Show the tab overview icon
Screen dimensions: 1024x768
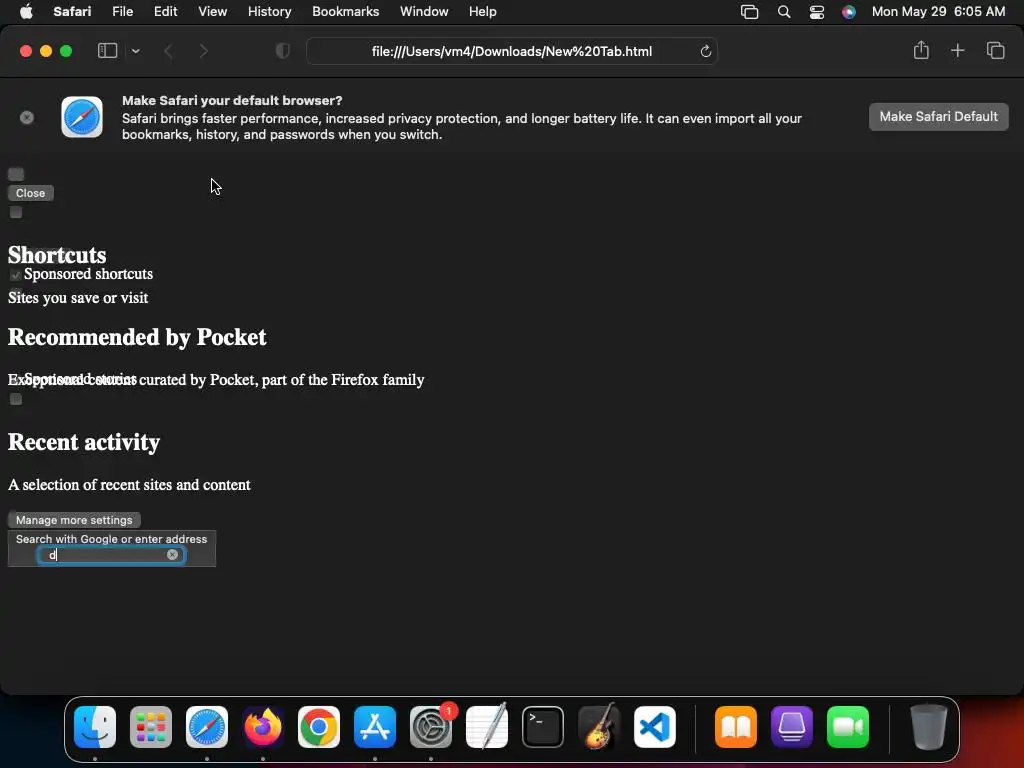pos(995,50)
